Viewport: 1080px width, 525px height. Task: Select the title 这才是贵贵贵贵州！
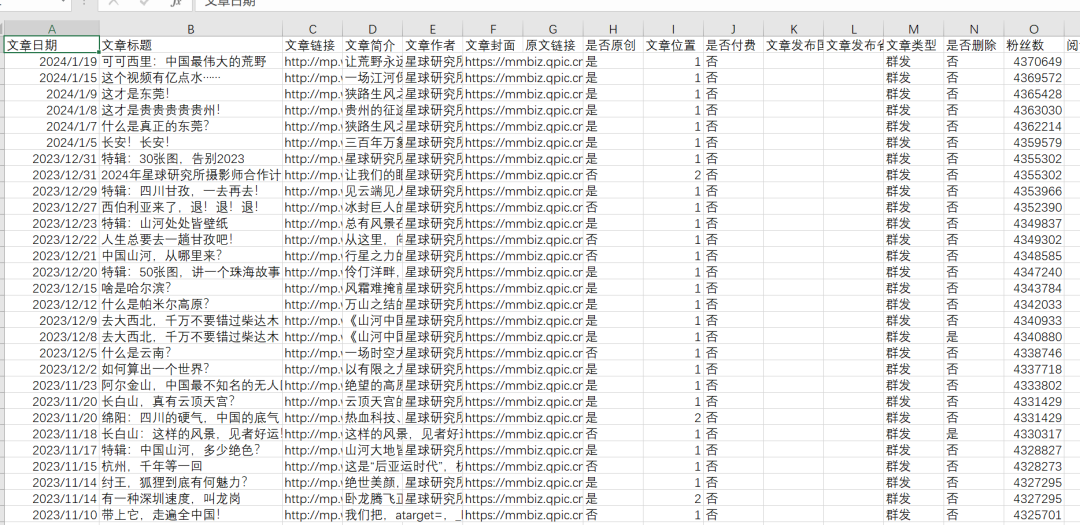[191, 110]
